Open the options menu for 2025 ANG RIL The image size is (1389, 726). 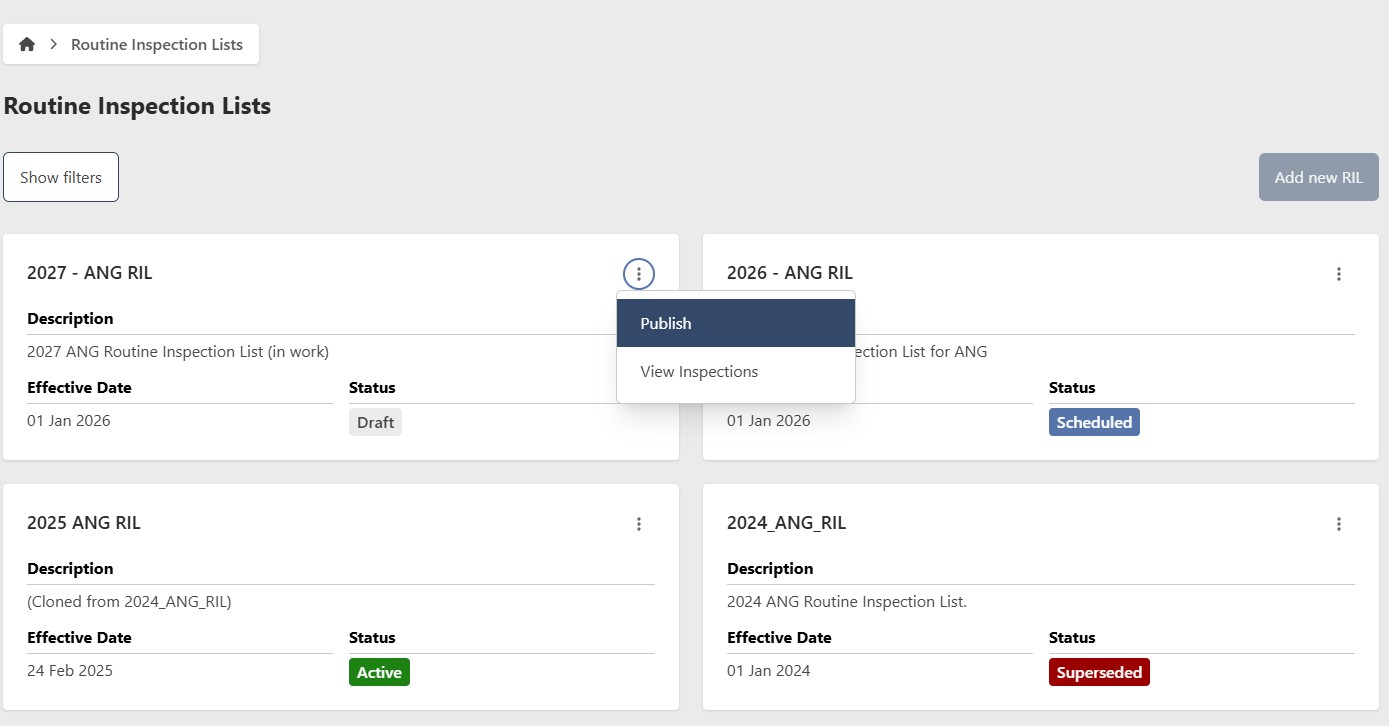(639, 524)
